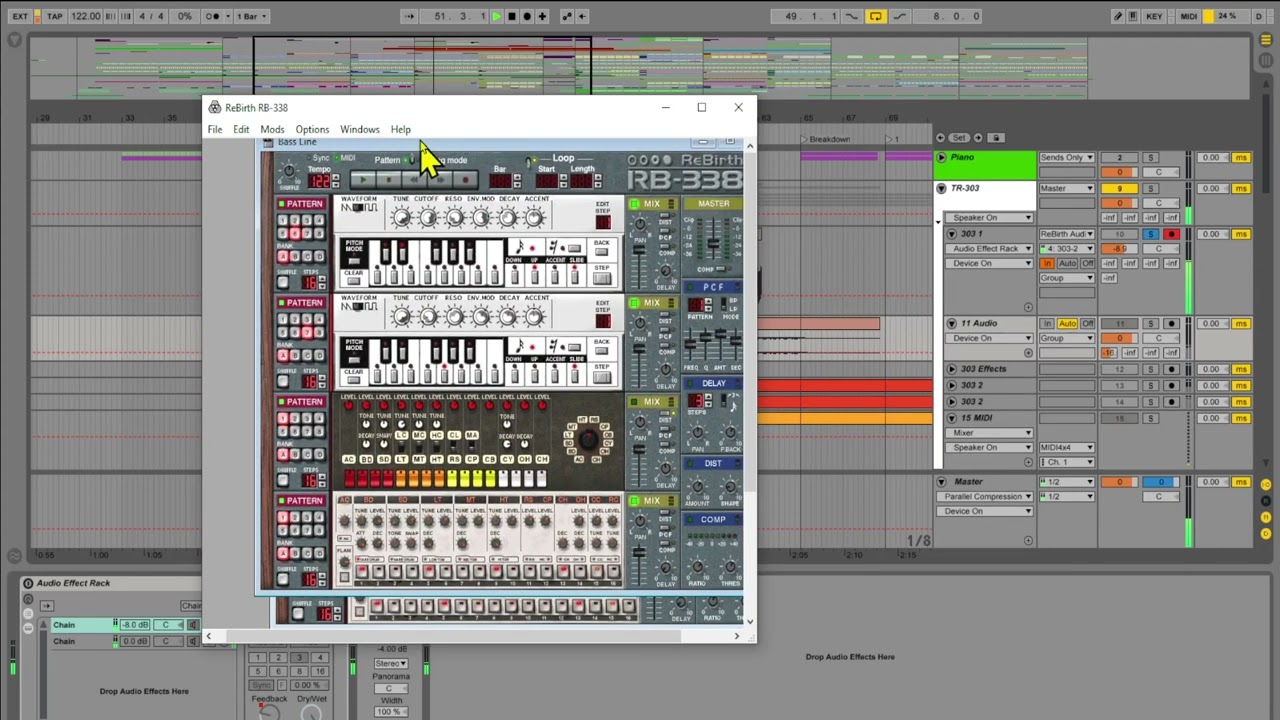Open the MIDI4x4 output dropdown
This screenshot has height=720, width=1280.
click(1066, 448)
